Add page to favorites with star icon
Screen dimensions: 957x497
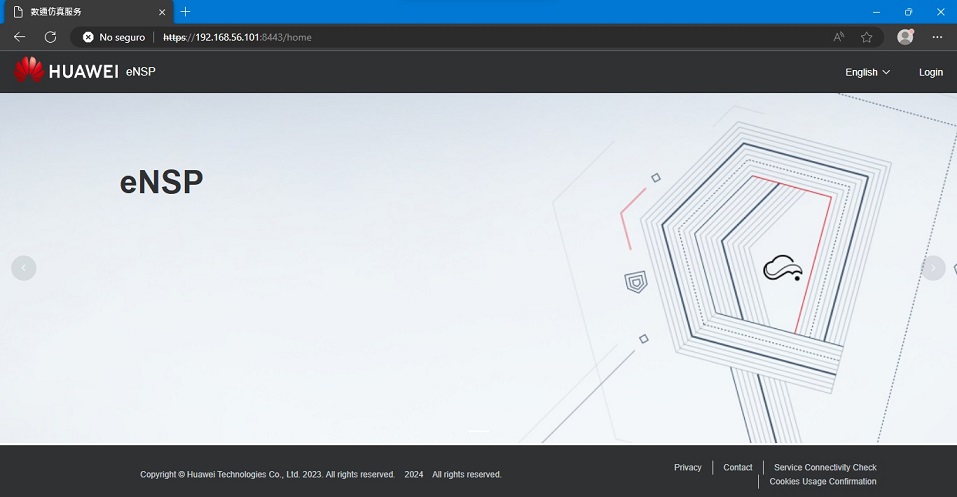(866, 37)
